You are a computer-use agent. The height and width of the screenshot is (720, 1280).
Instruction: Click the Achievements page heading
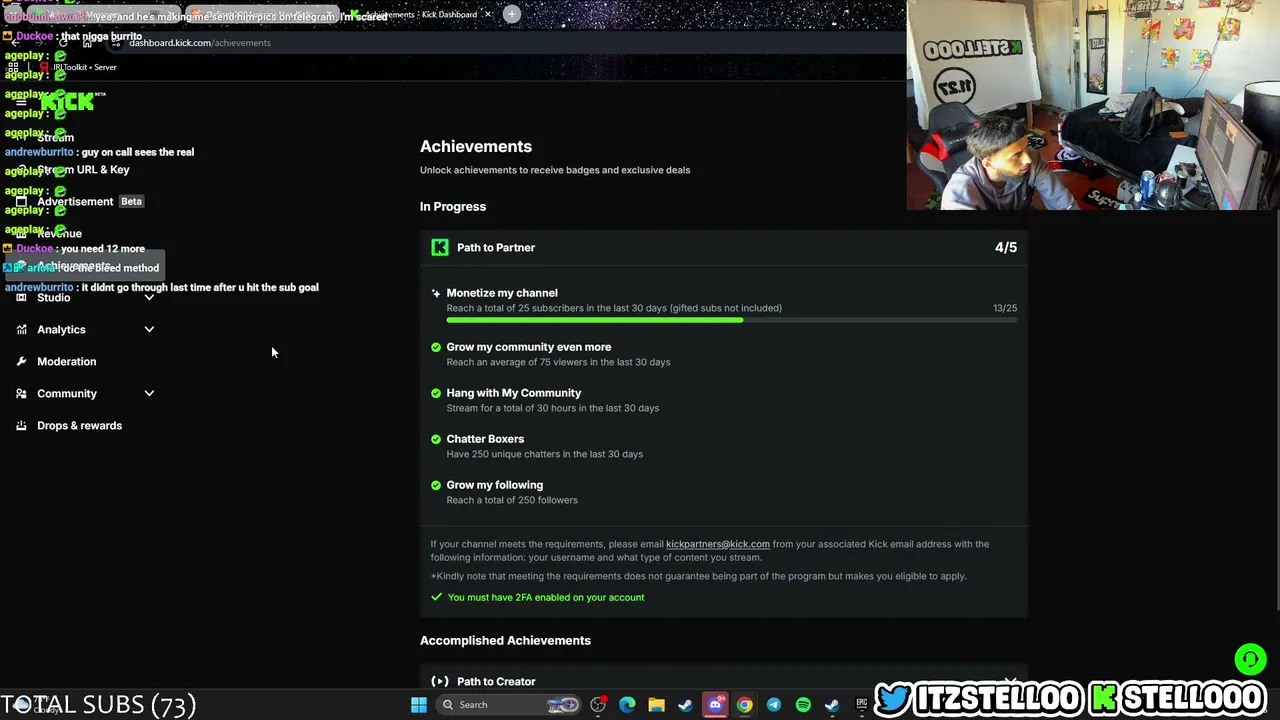476,146
